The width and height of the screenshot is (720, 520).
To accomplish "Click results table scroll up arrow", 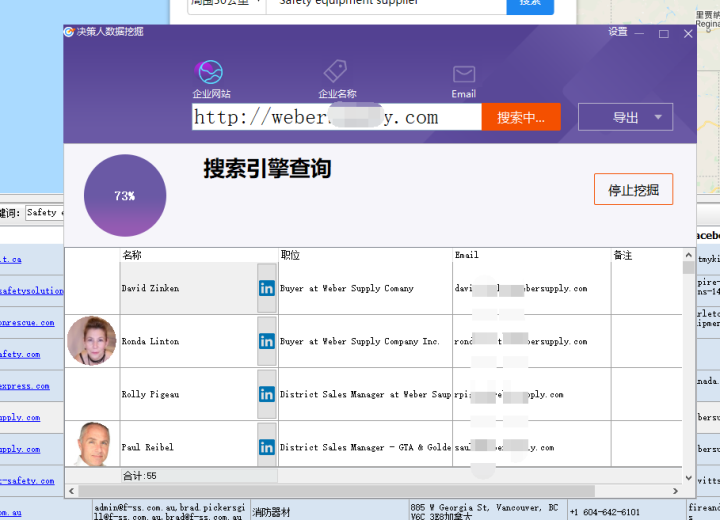I will [x=688, y=255].
